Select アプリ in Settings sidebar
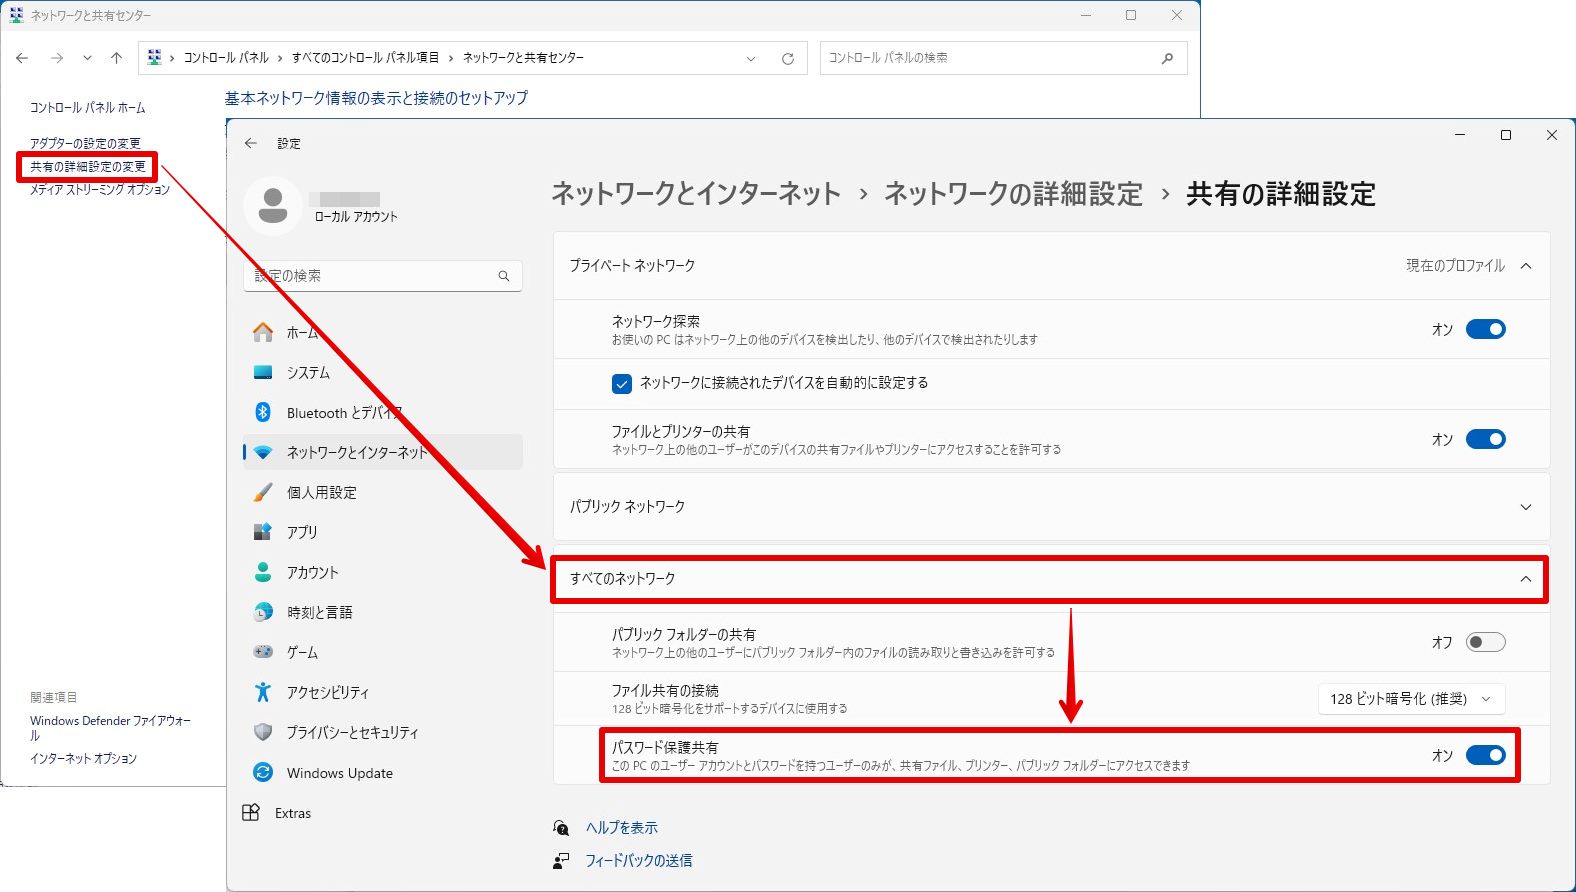 click(x=383, y=532)
